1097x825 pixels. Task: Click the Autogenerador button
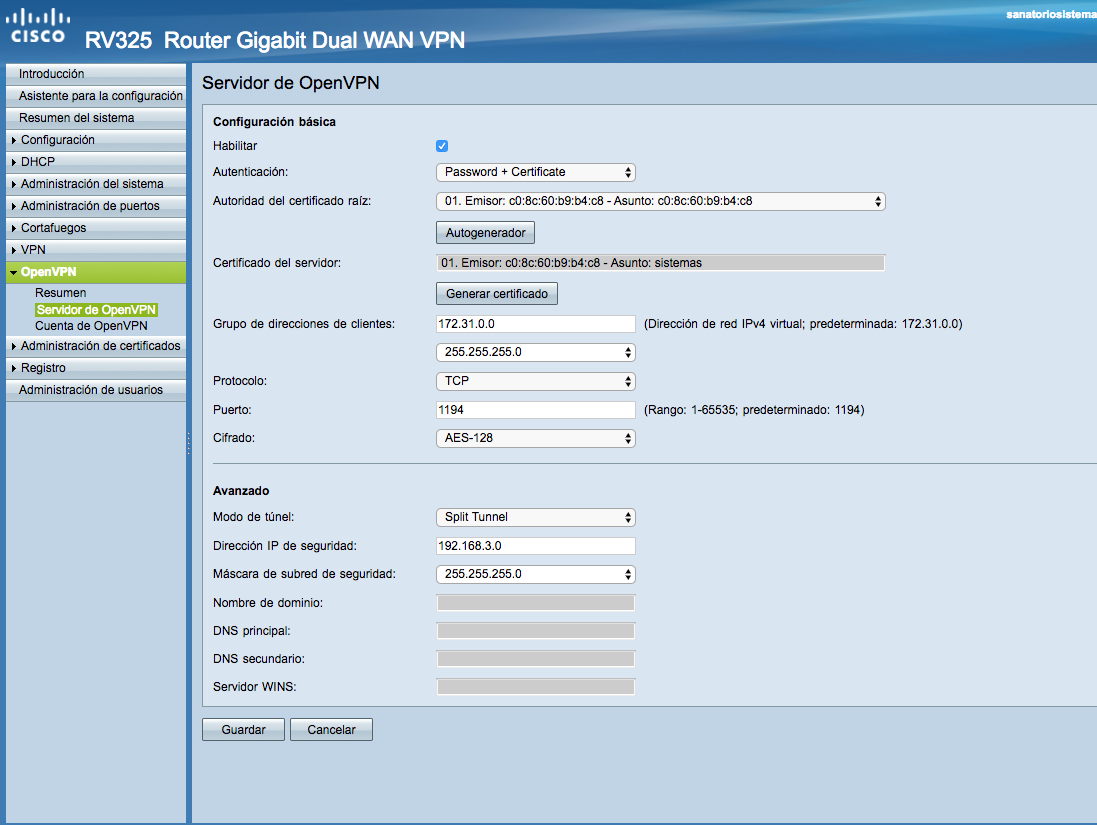click(x=485, y=233)
